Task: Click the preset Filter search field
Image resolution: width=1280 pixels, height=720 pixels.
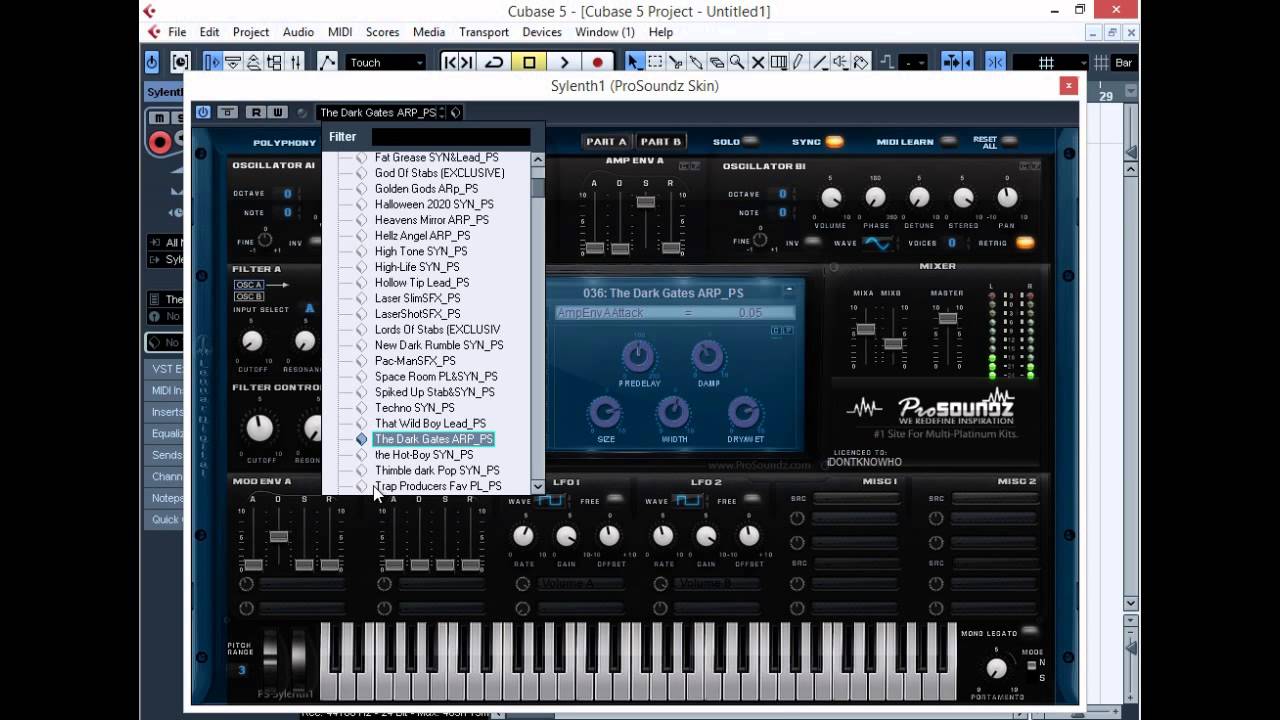Action: pos(450,137)
